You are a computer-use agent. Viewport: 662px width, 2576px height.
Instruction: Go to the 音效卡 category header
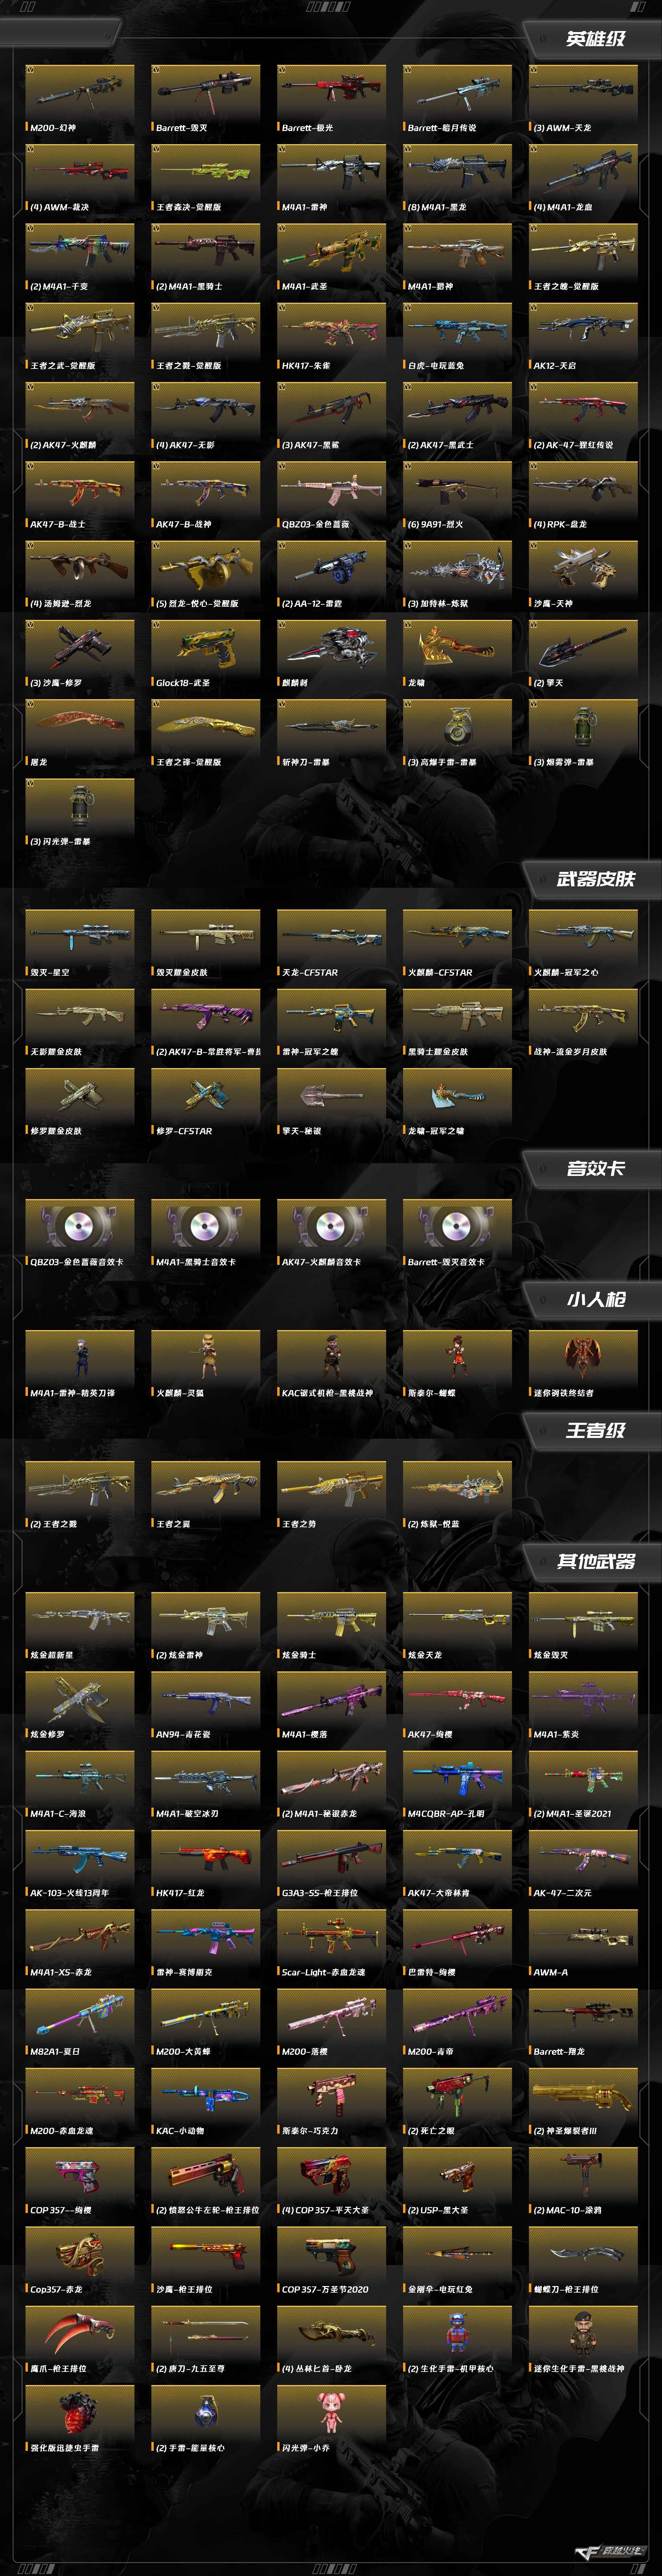coord(595,1168)
